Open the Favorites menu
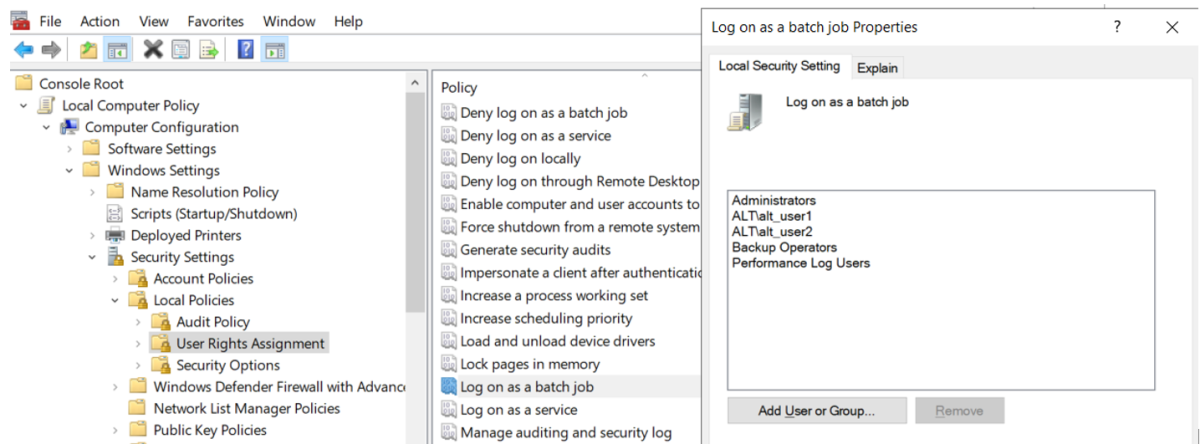 [x=215, y=21]
